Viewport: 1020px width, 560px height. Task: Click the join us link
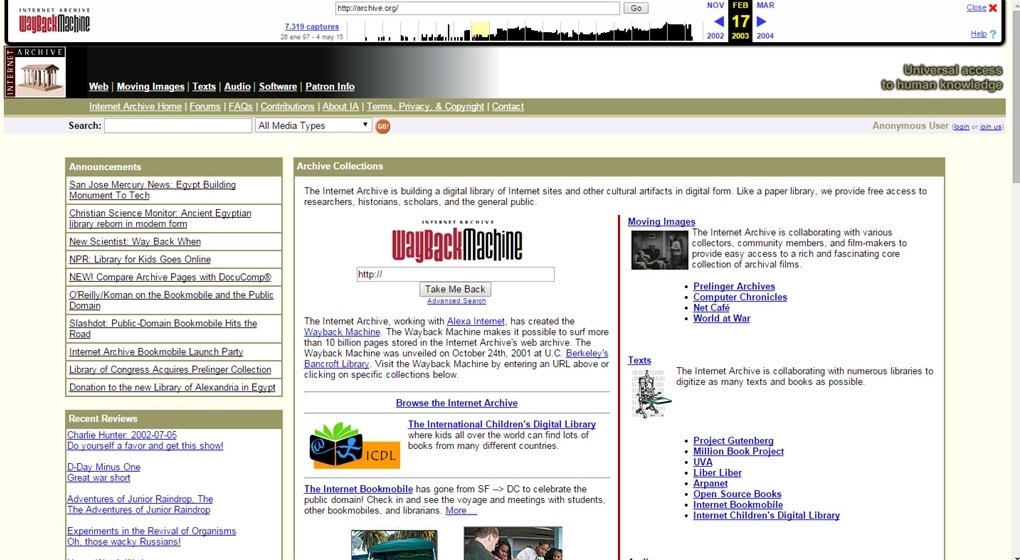pyautogui.click(x=991, y=127)
